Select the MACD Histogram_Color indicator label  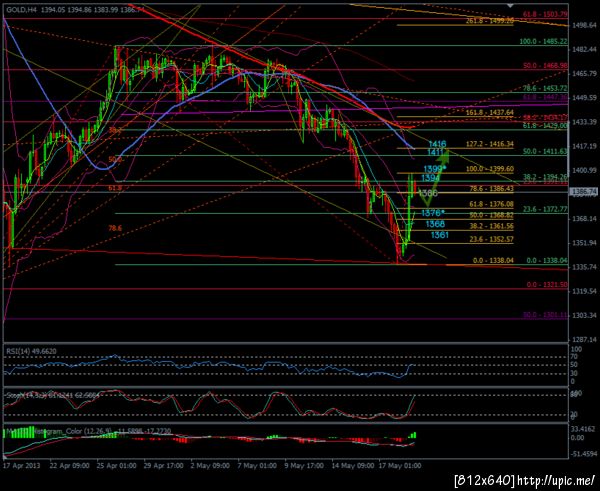[x=88, y=431]
